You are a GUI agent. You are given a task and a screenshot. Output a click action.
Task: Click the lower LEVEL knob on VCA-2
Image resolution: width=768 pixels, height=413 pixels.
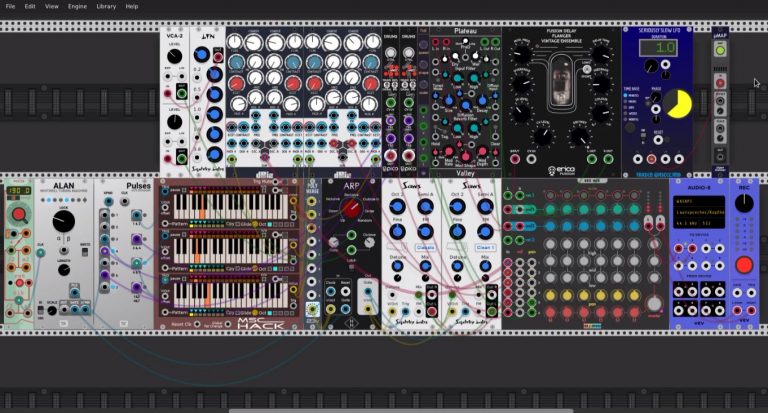coord(174,121)
